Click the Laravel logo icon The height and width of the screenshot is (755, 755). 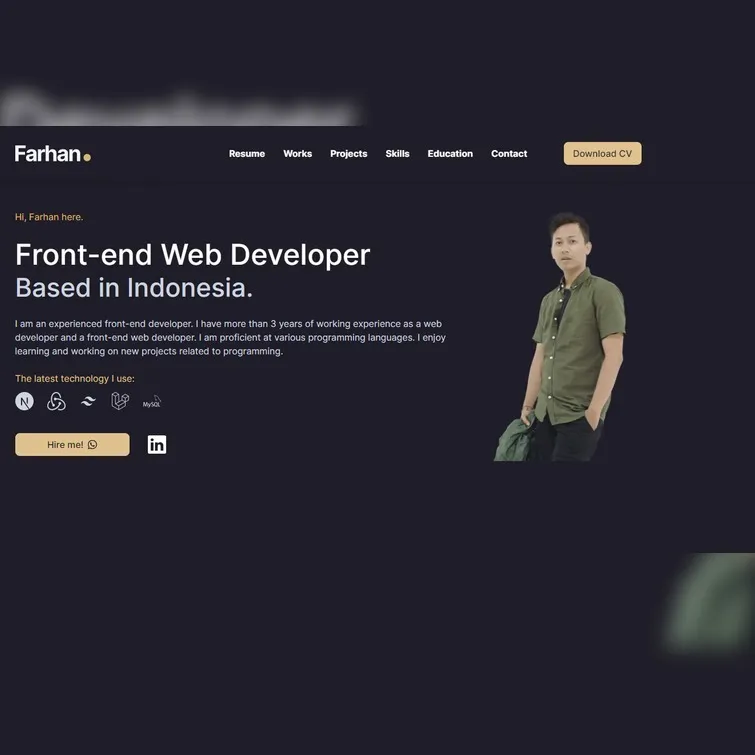(120, 401)
